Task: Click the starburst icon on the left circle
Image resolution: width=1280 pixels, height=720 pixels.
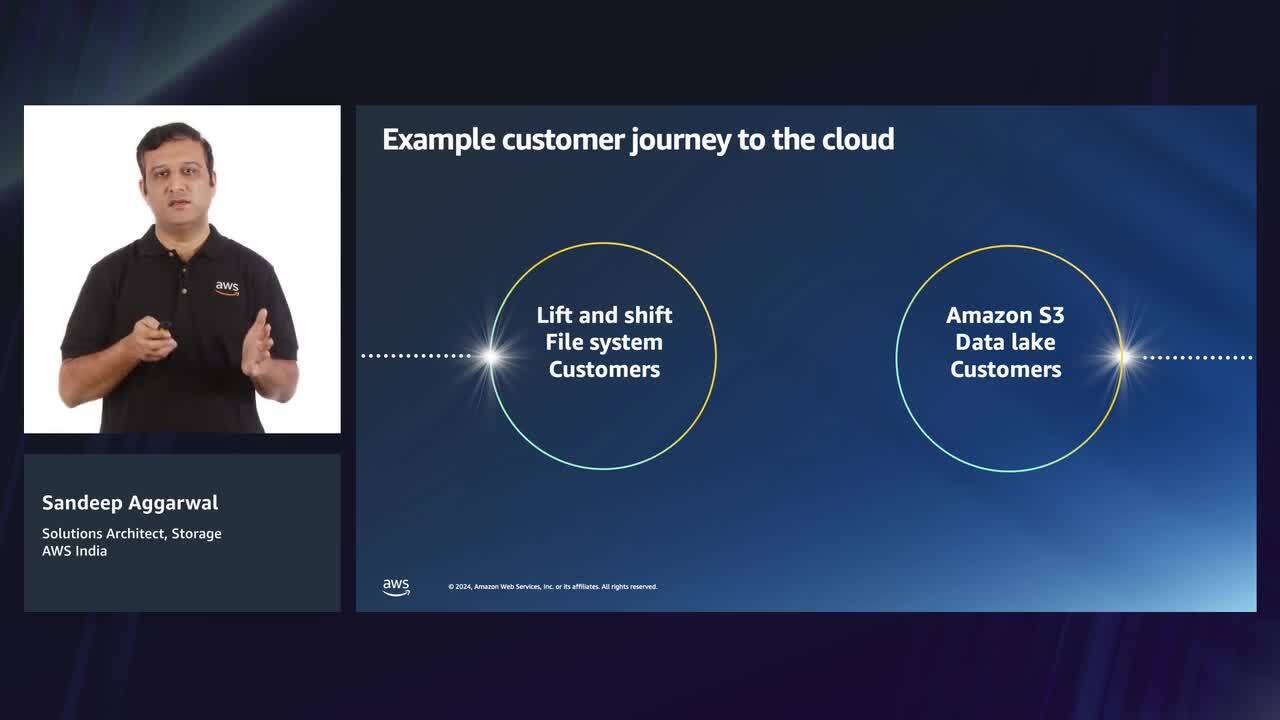Action: [489, 353]
